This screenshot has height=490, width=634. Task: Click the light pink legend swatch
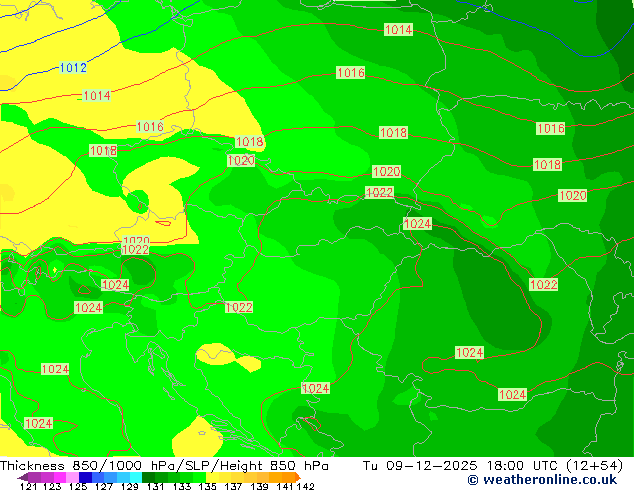(x=71, y=477)
